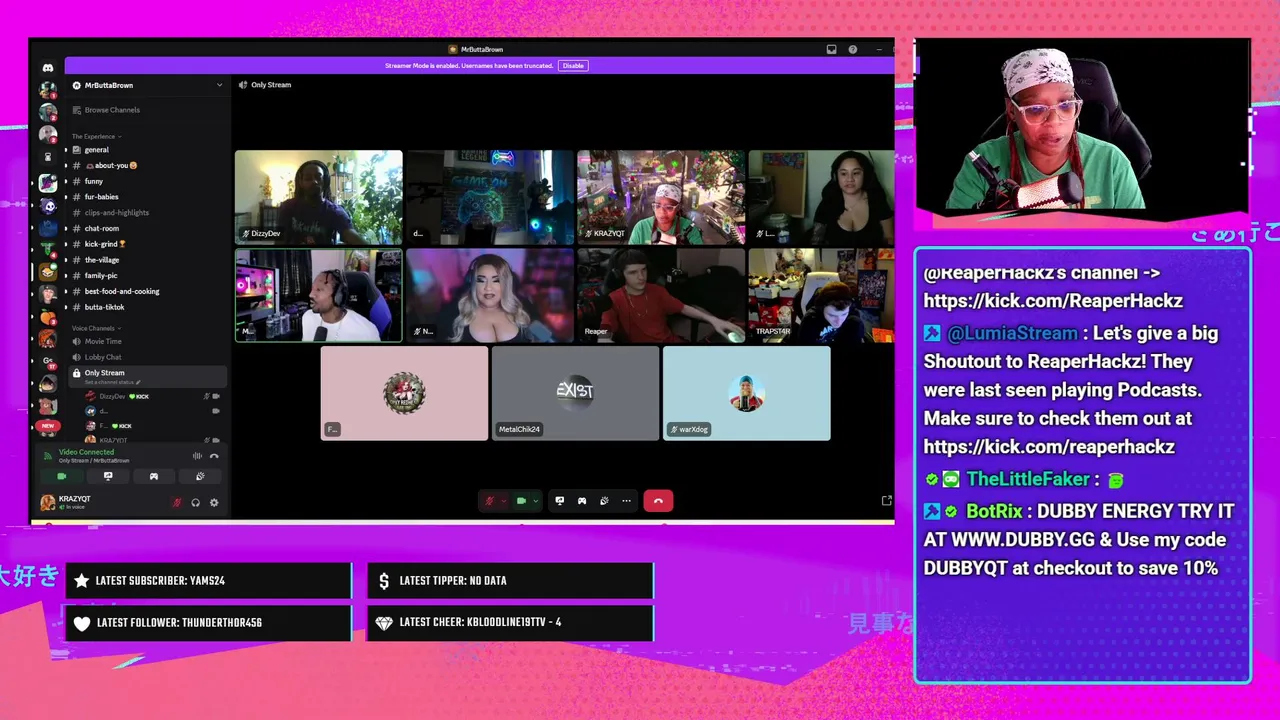Expand the family-pic channel arrow
1280x720 pixels.
66,275
